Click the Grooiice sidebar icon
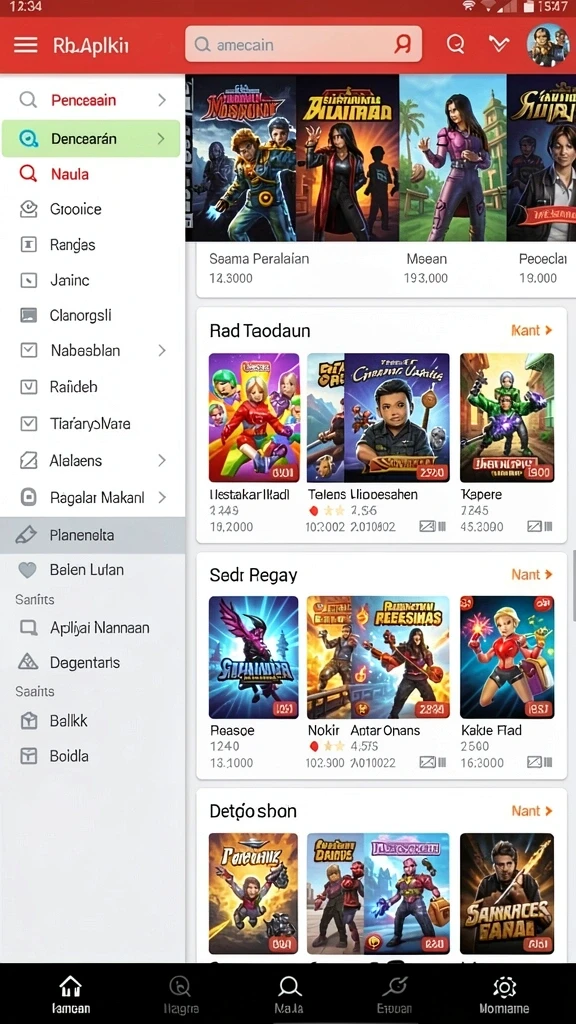 29,209
